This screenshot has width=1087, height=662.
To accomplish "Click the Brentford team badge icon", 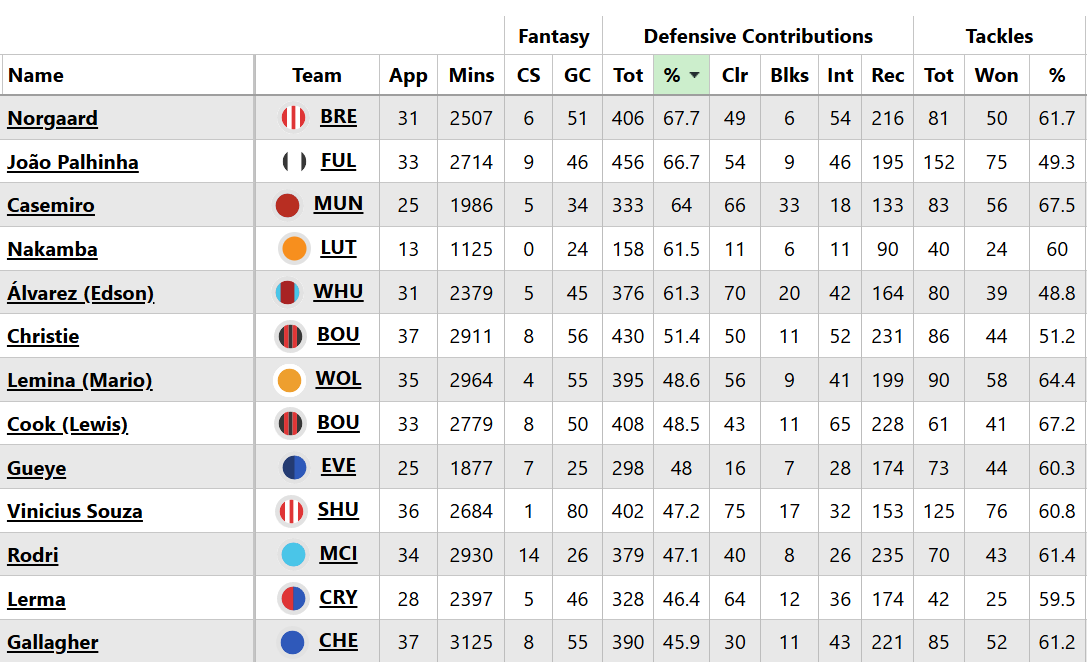I will click(293, 118).
